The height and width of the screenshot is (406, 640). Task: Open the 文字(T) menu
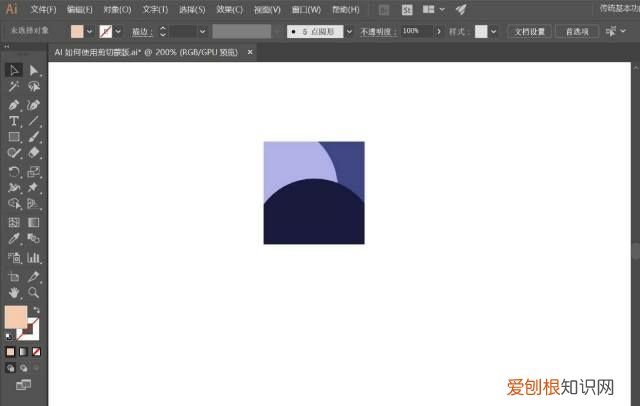[155, 9]
